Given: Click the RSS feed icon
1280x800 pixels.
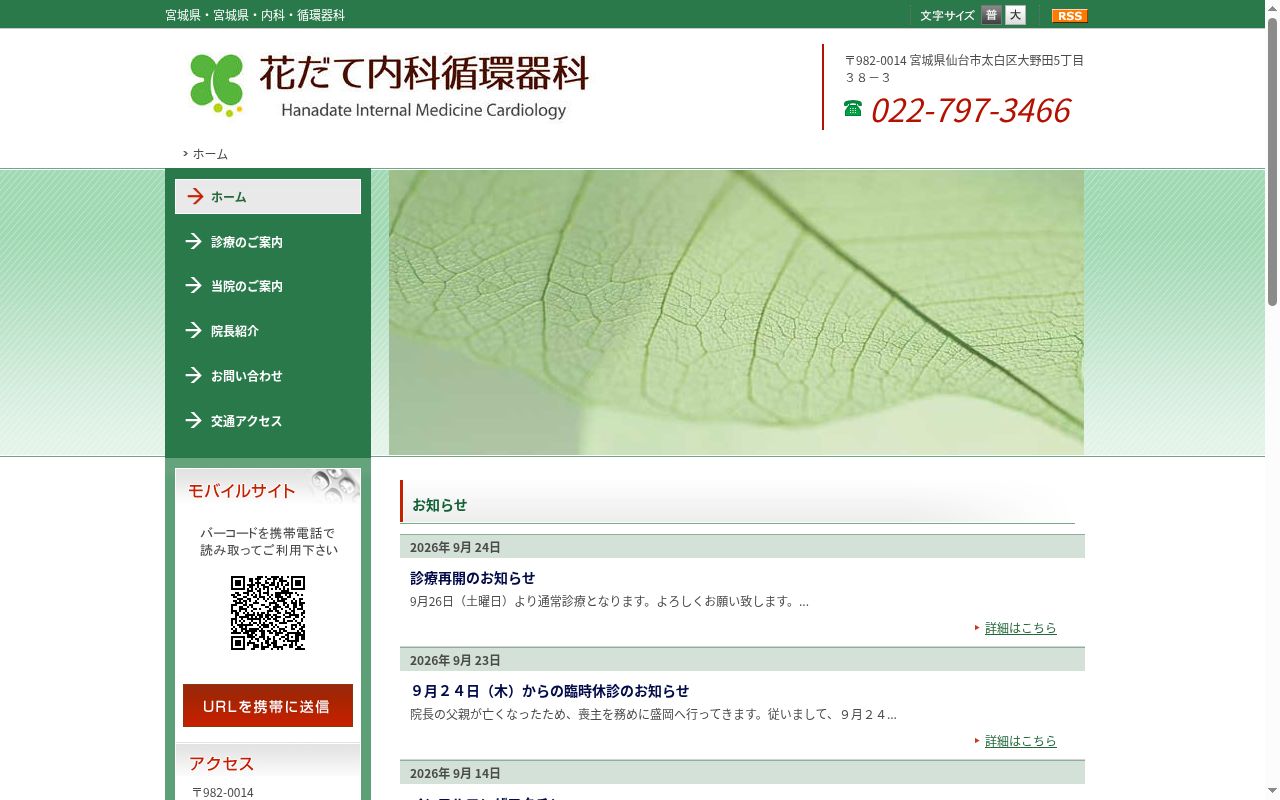Looking at the screenshot, I should 1069,15.
